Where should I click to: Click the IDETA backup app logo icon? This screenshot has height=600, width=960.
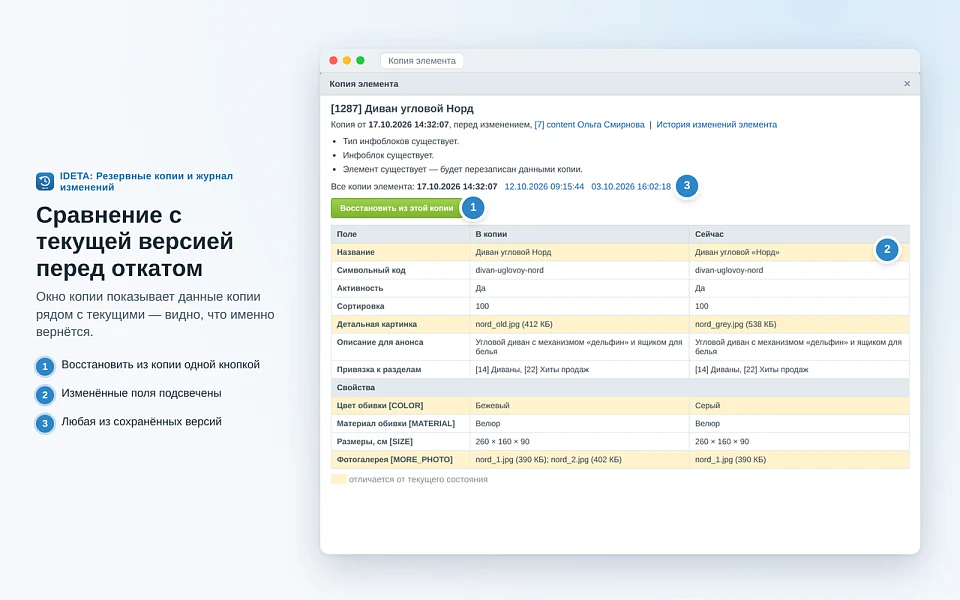45,181
